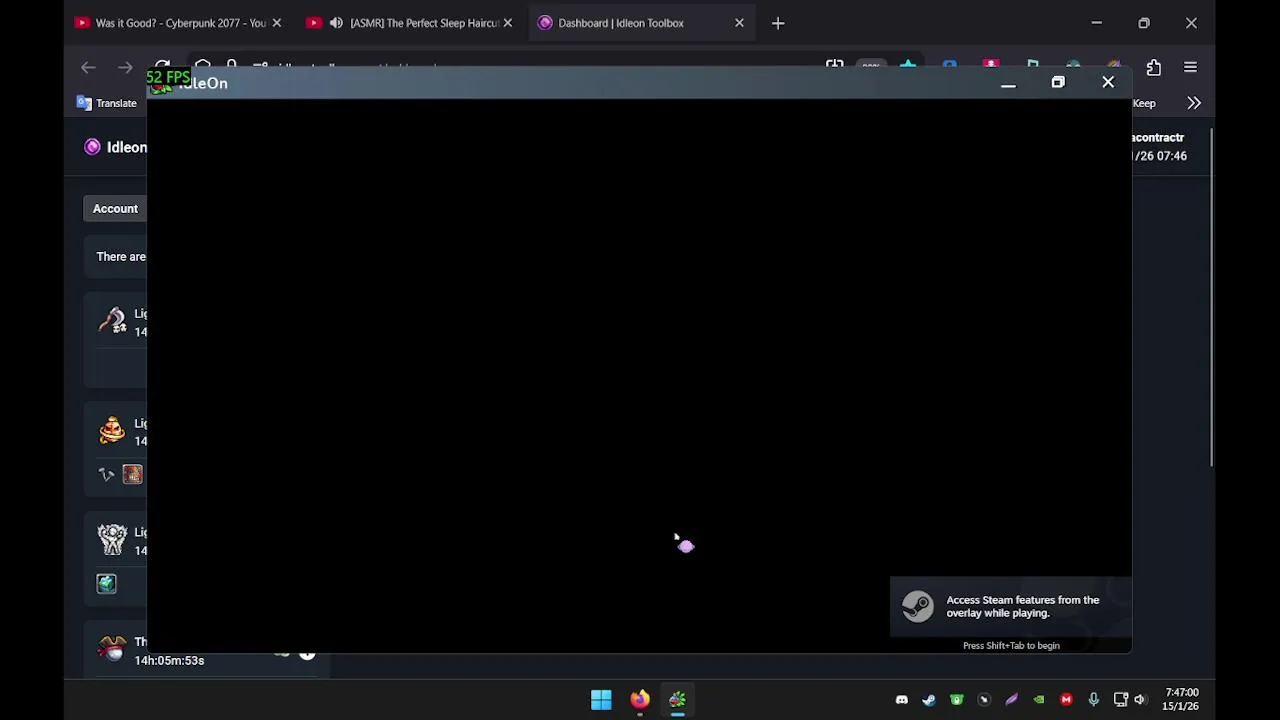Open the NVIDIA tray icon

(x=1039, y=700)
